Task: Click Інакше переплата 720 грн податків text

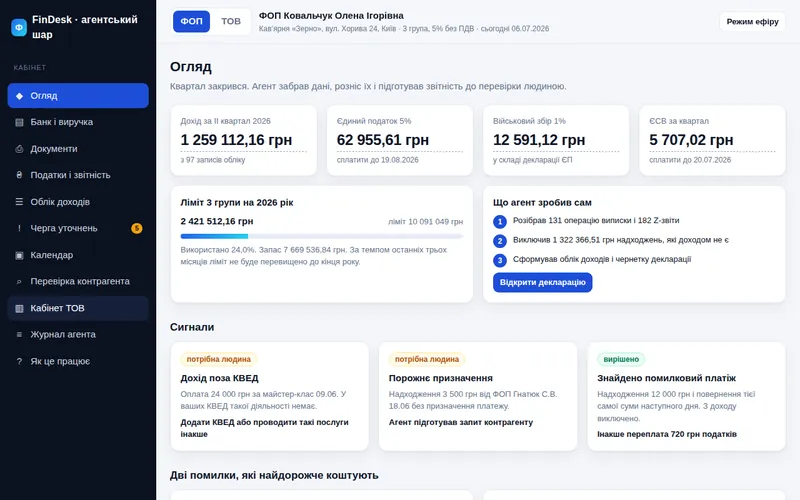Action: (667, 434)
